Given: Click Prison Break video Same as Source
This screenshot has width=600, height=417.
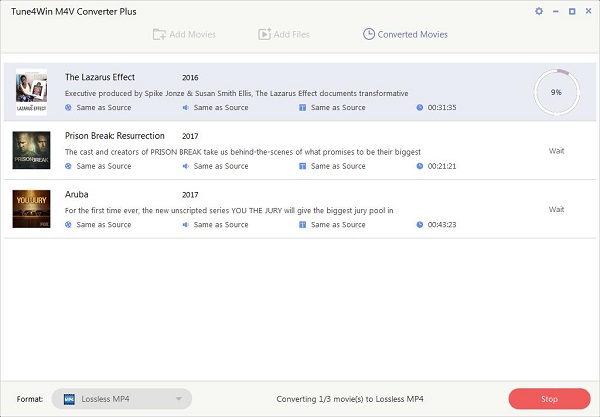Looking at the screenshot, I should (x=104, y=166).
